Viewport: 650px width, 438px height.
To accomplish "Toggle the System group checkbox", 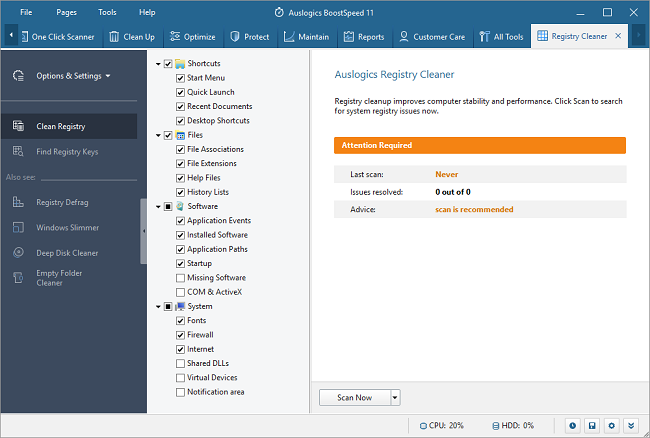I will pos(168,307).
